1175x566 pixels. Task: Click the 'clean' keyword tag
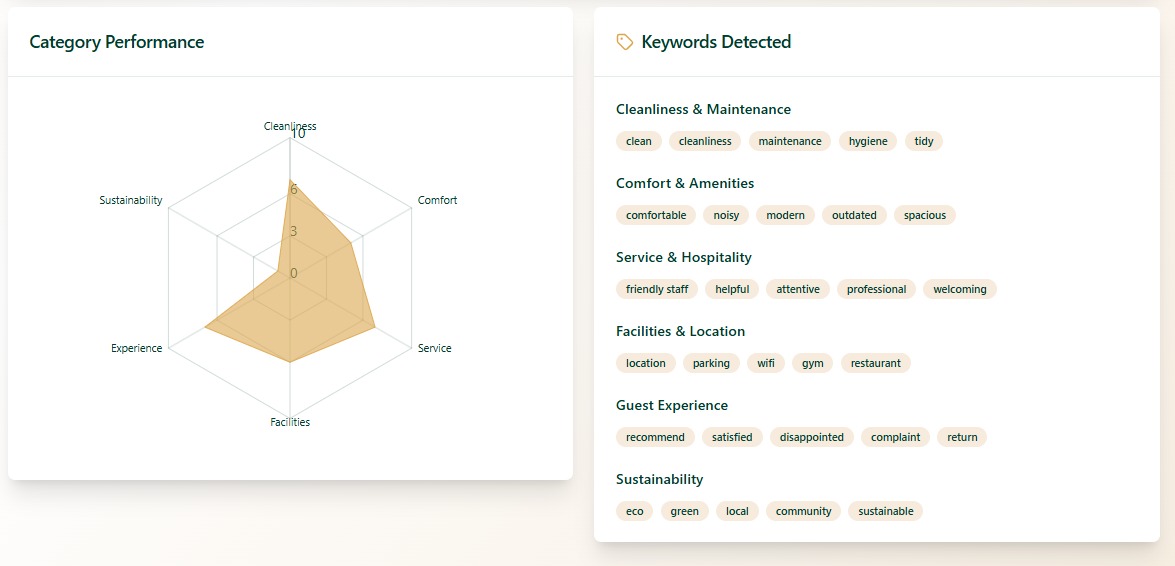tap(638, 141)
